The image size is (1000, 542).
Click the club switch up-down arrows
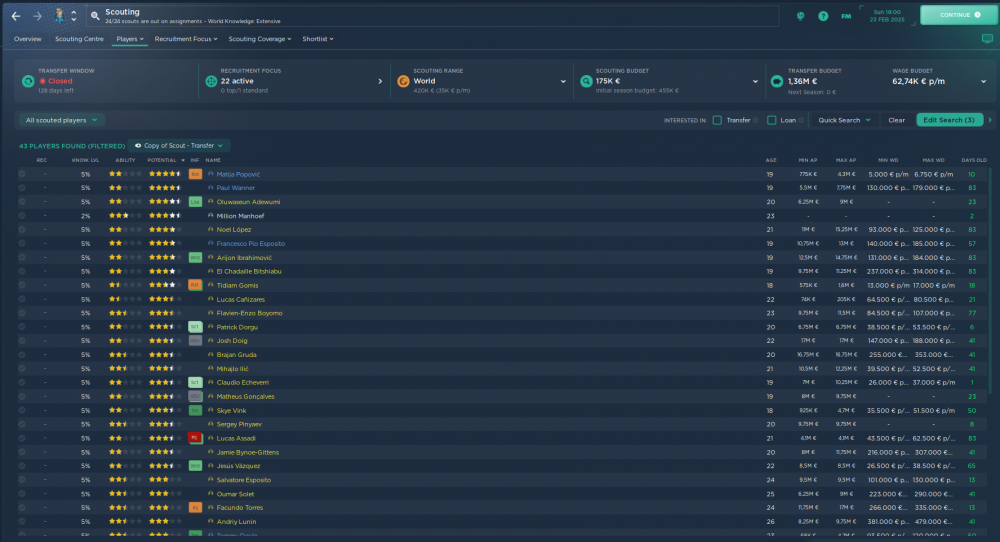pos(73,16)
